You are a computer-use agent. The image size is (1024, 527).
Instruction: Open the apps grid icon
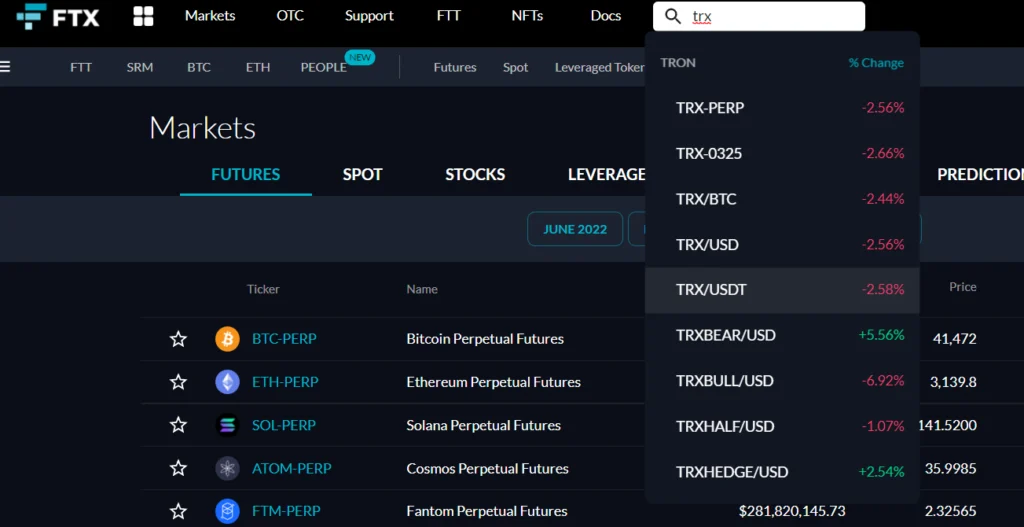click(143, 16)
